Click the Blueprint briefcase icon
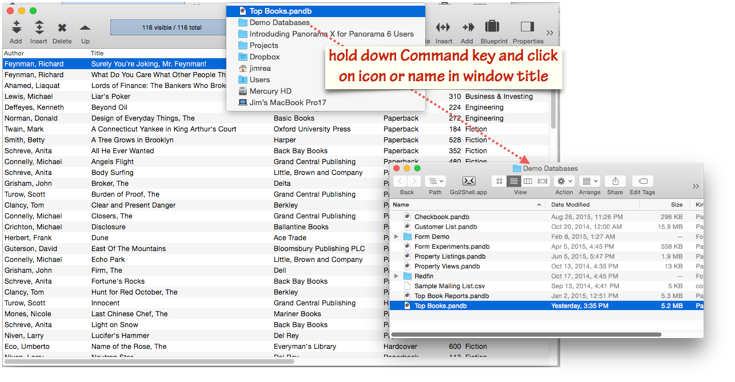The image size is (735, 382). (492, 27)
